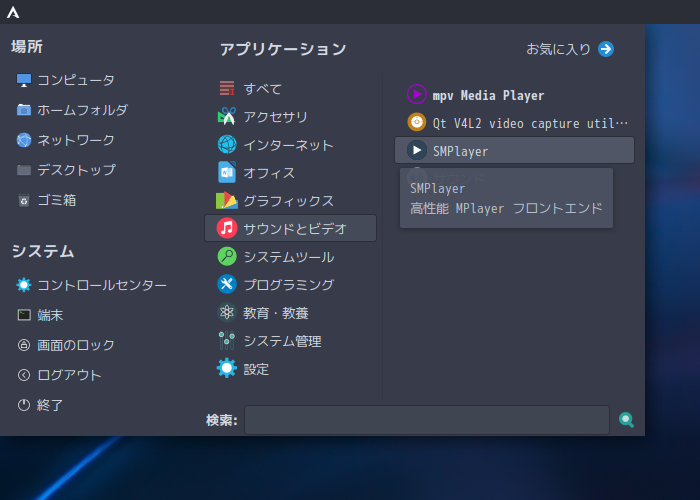This screenshot has width=700, height=500.
Task: Open ネットワーク place label
Action: [x=76, y=140]
